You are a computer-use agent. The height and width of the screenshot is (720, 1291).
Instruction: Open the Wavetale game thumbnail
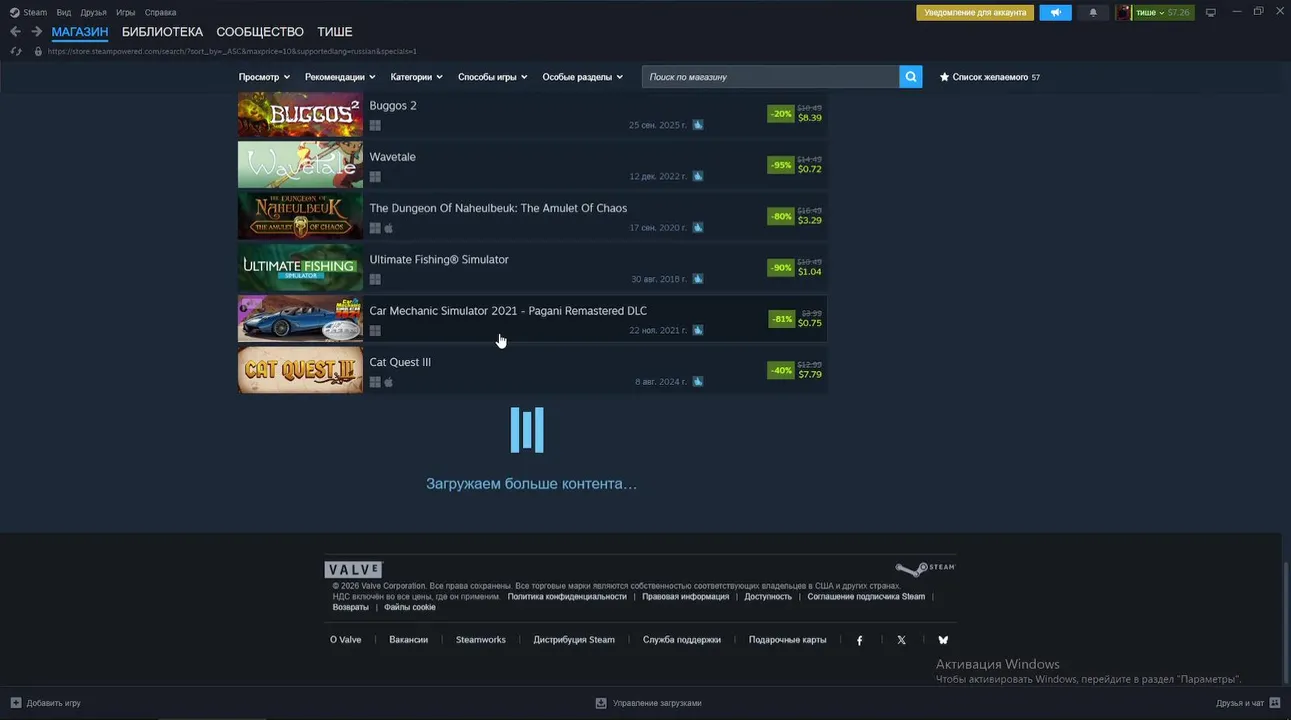300,165
